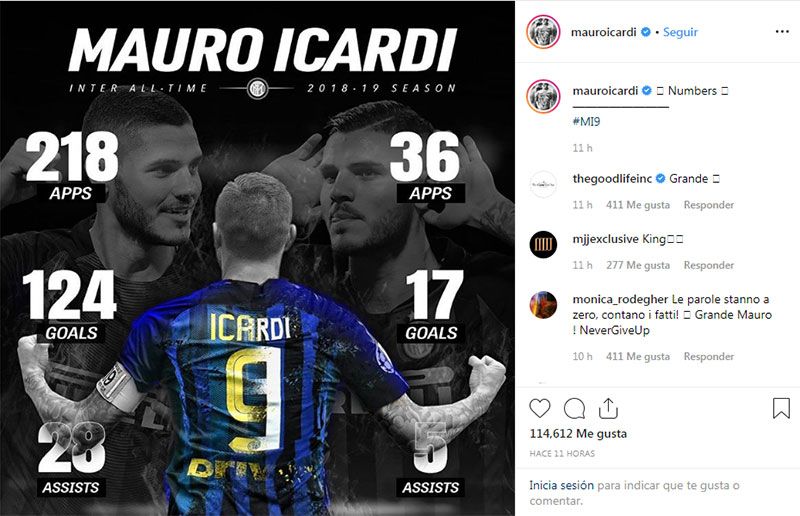Open the thegoodlifeinc username link

pos(612,179)
